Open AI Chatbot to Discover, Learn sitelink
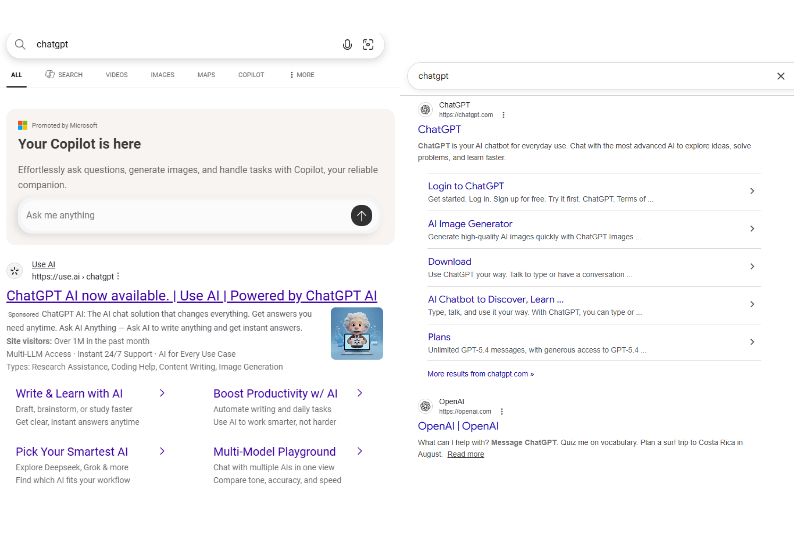Image resolution: width=800 pixels, height=533 pixels. tap(495, 299)
